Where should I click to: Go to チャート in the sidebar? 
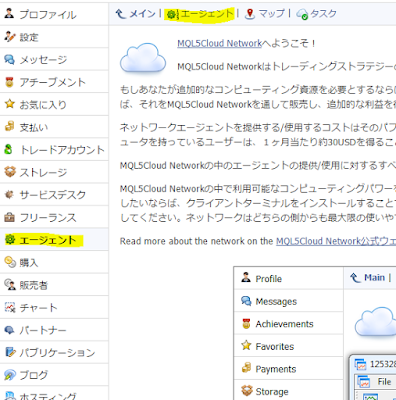(54, 307)
